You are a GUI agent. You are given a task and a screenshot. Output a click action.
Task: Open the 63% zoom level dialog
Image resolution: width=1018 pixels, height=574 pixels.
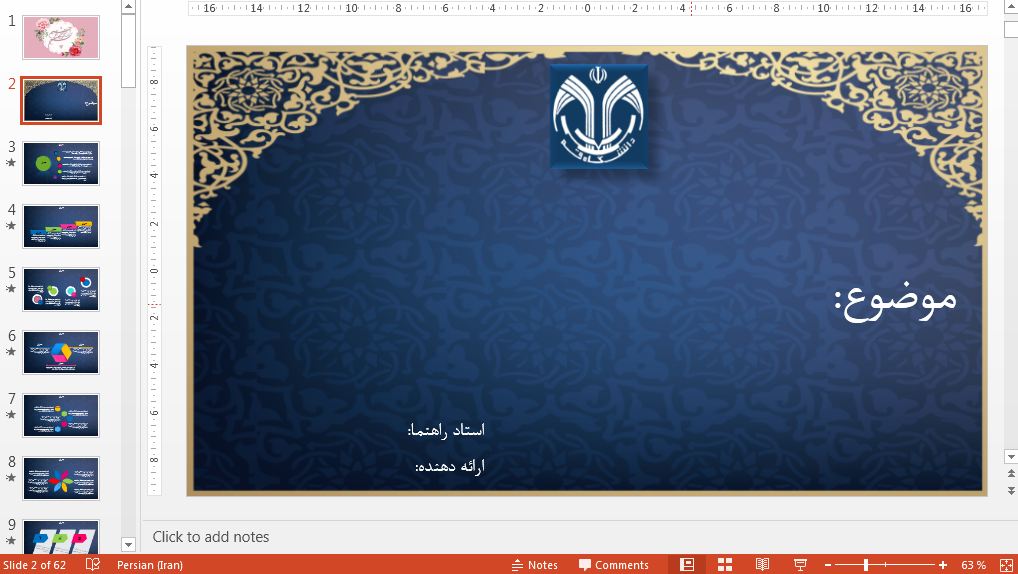973,565
